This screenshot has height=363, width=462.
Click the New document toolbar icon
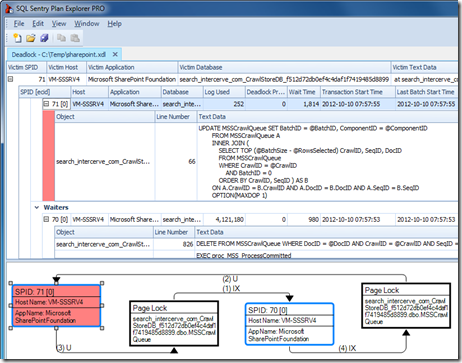pyautogui.click(x=17, y=38)
